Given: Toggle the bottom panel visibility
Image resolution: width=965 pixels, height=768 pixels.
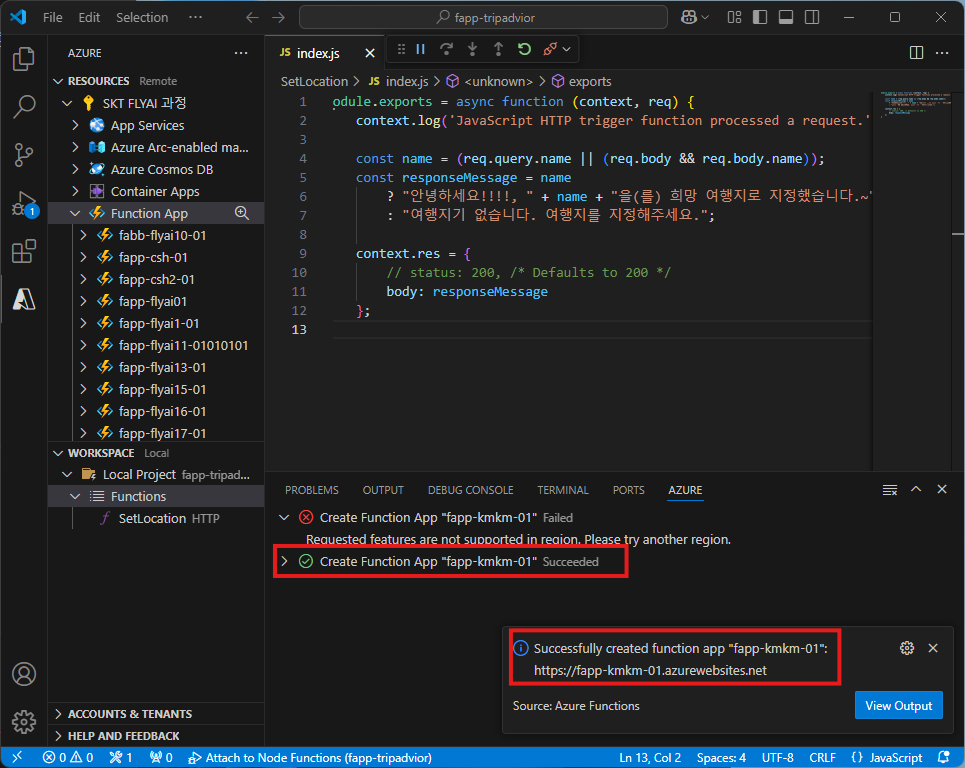Looking at the screenshot, I should 786,17.
